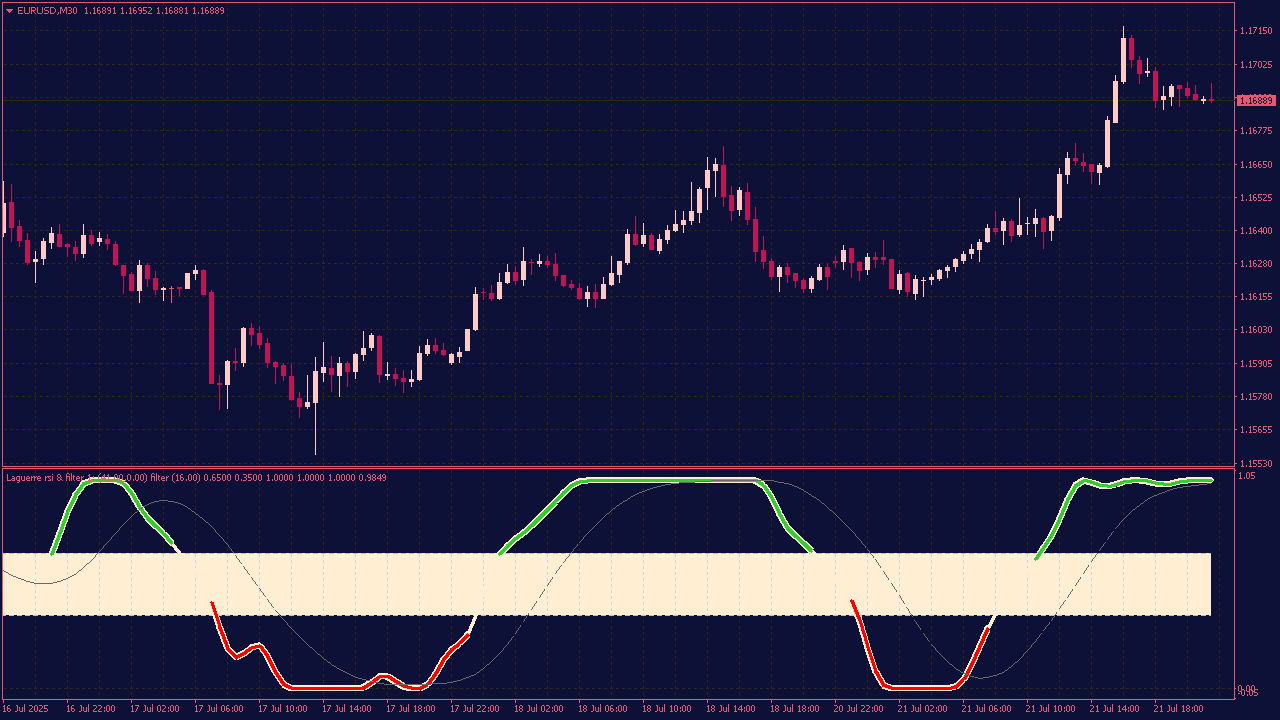Viewport: 1280px width, 720px height.
Task: Click the red Laguerre line flat bottom on 21 Jul
Action: click(x=920, y=688)
